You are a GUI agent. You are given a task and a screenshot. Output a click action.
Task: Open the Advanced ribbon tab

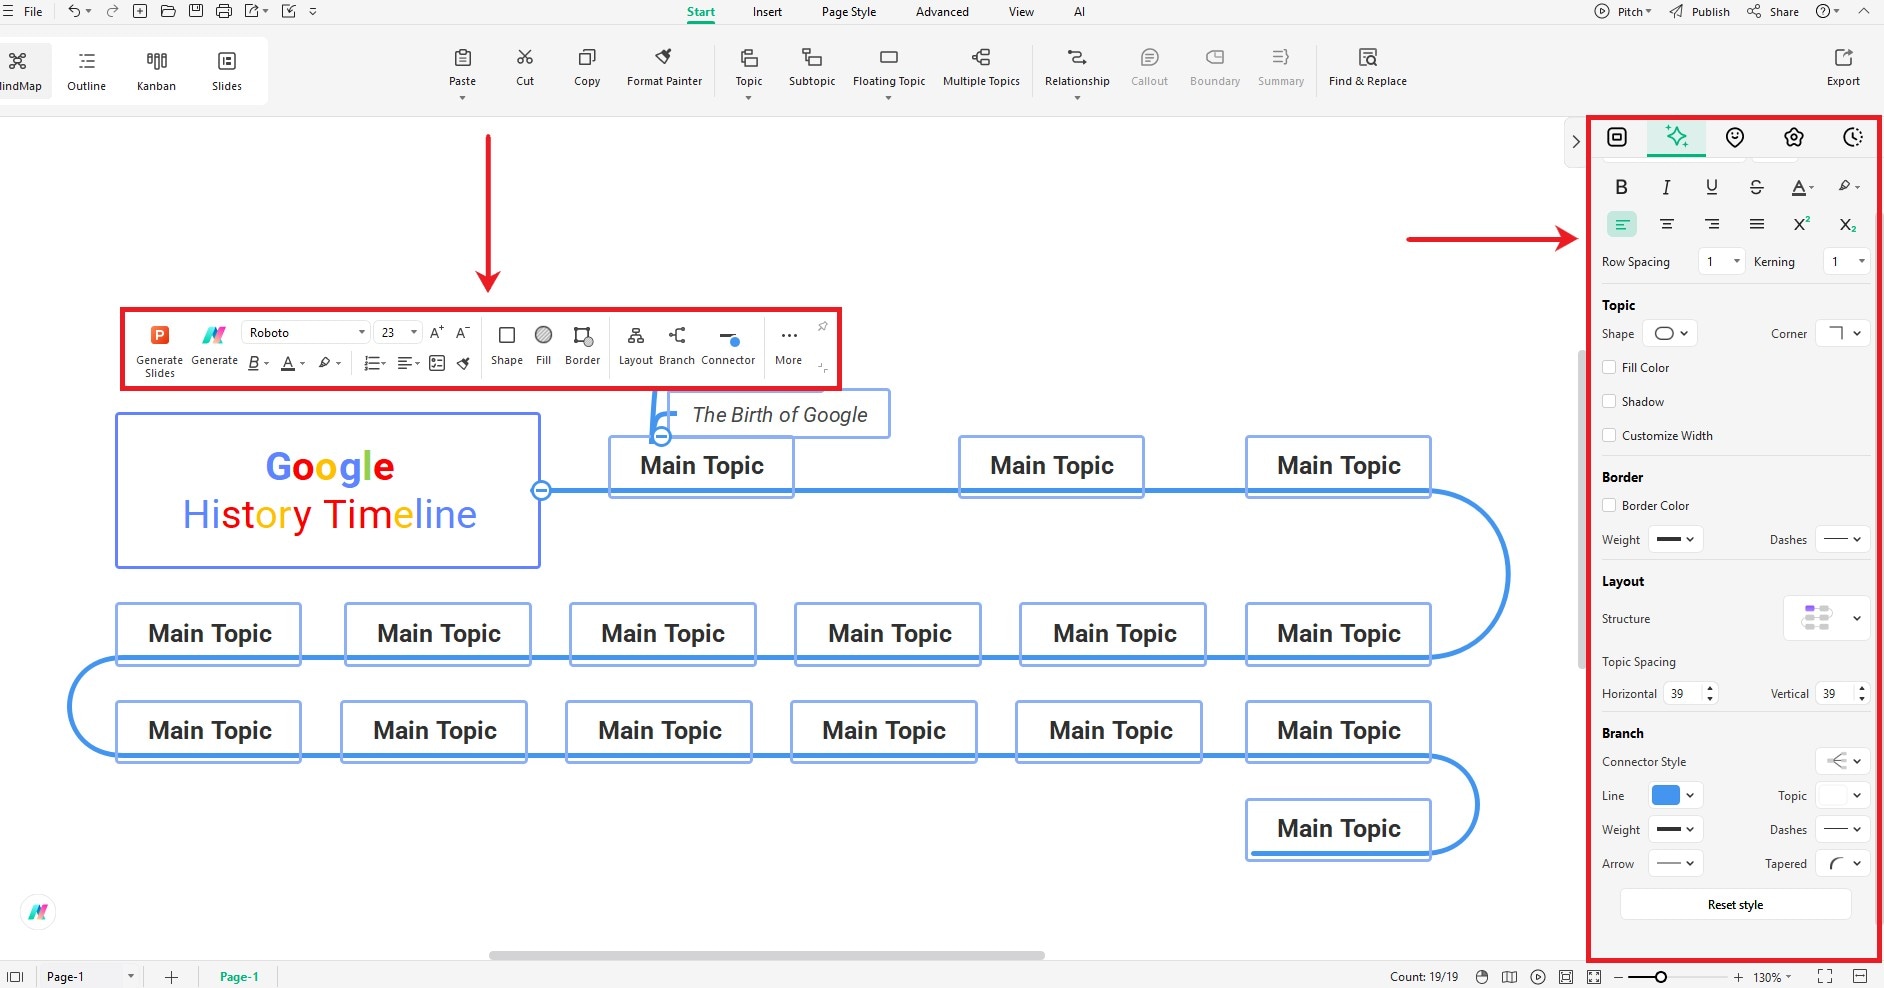click(x=942, y=12)
